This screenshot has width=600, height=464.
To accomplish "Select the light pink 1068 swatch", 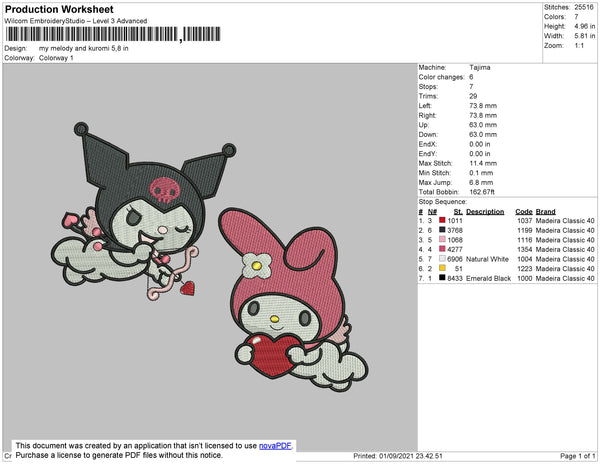I will point(442,239).
